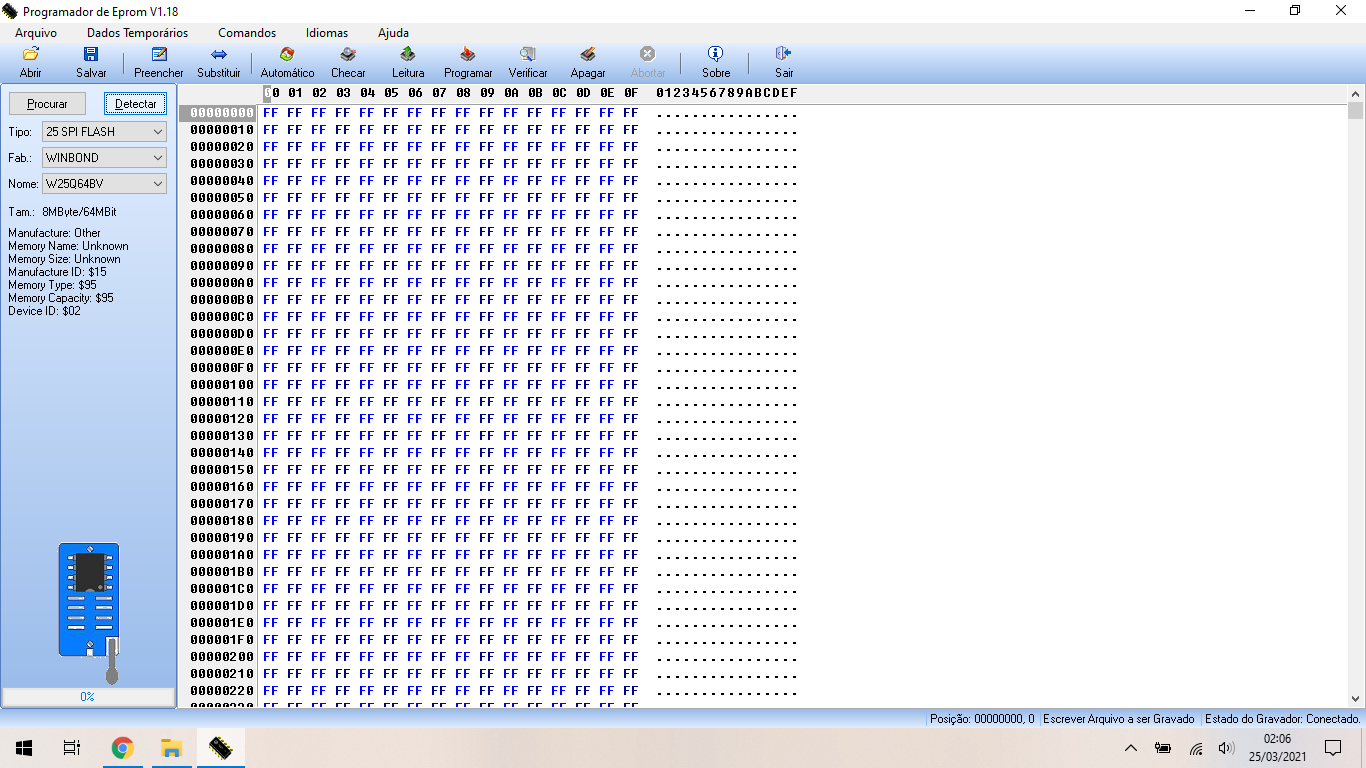Open the notification center icon
This screenshot has height=768, width=1366.
coord(1333,748)
